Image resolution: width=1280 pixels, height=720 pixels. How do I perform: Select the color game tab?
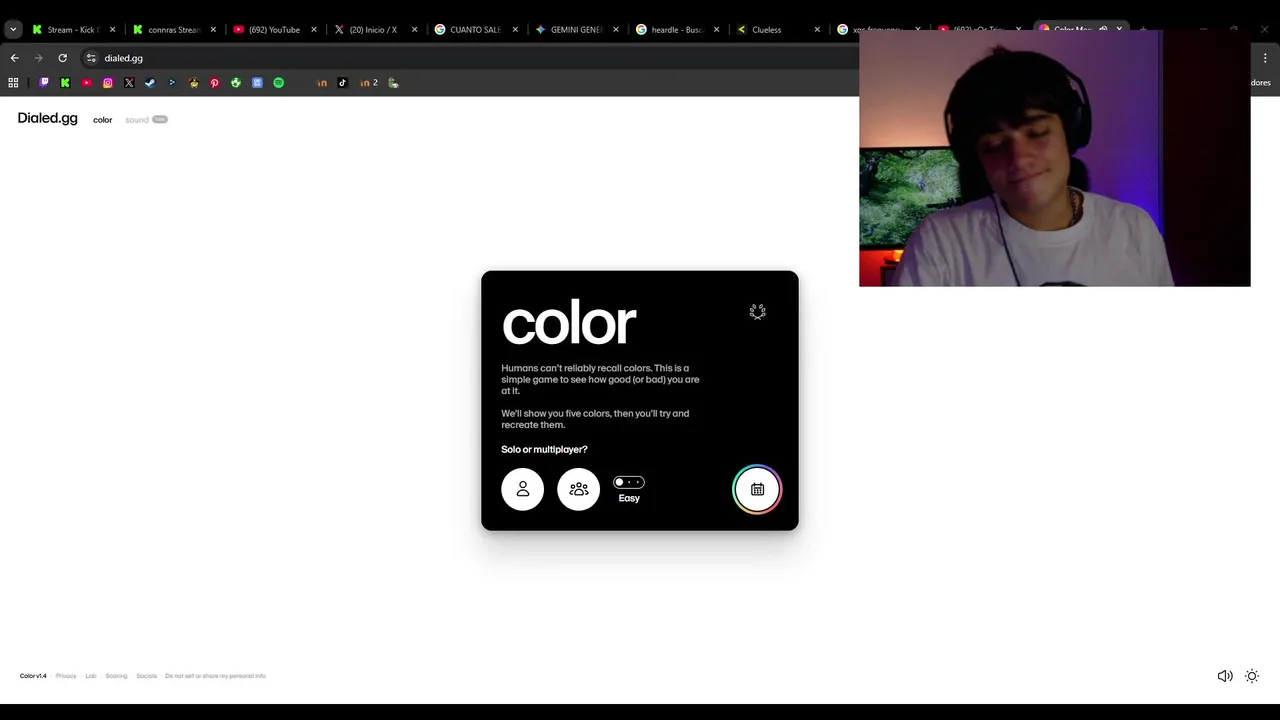tap(102, 120)
